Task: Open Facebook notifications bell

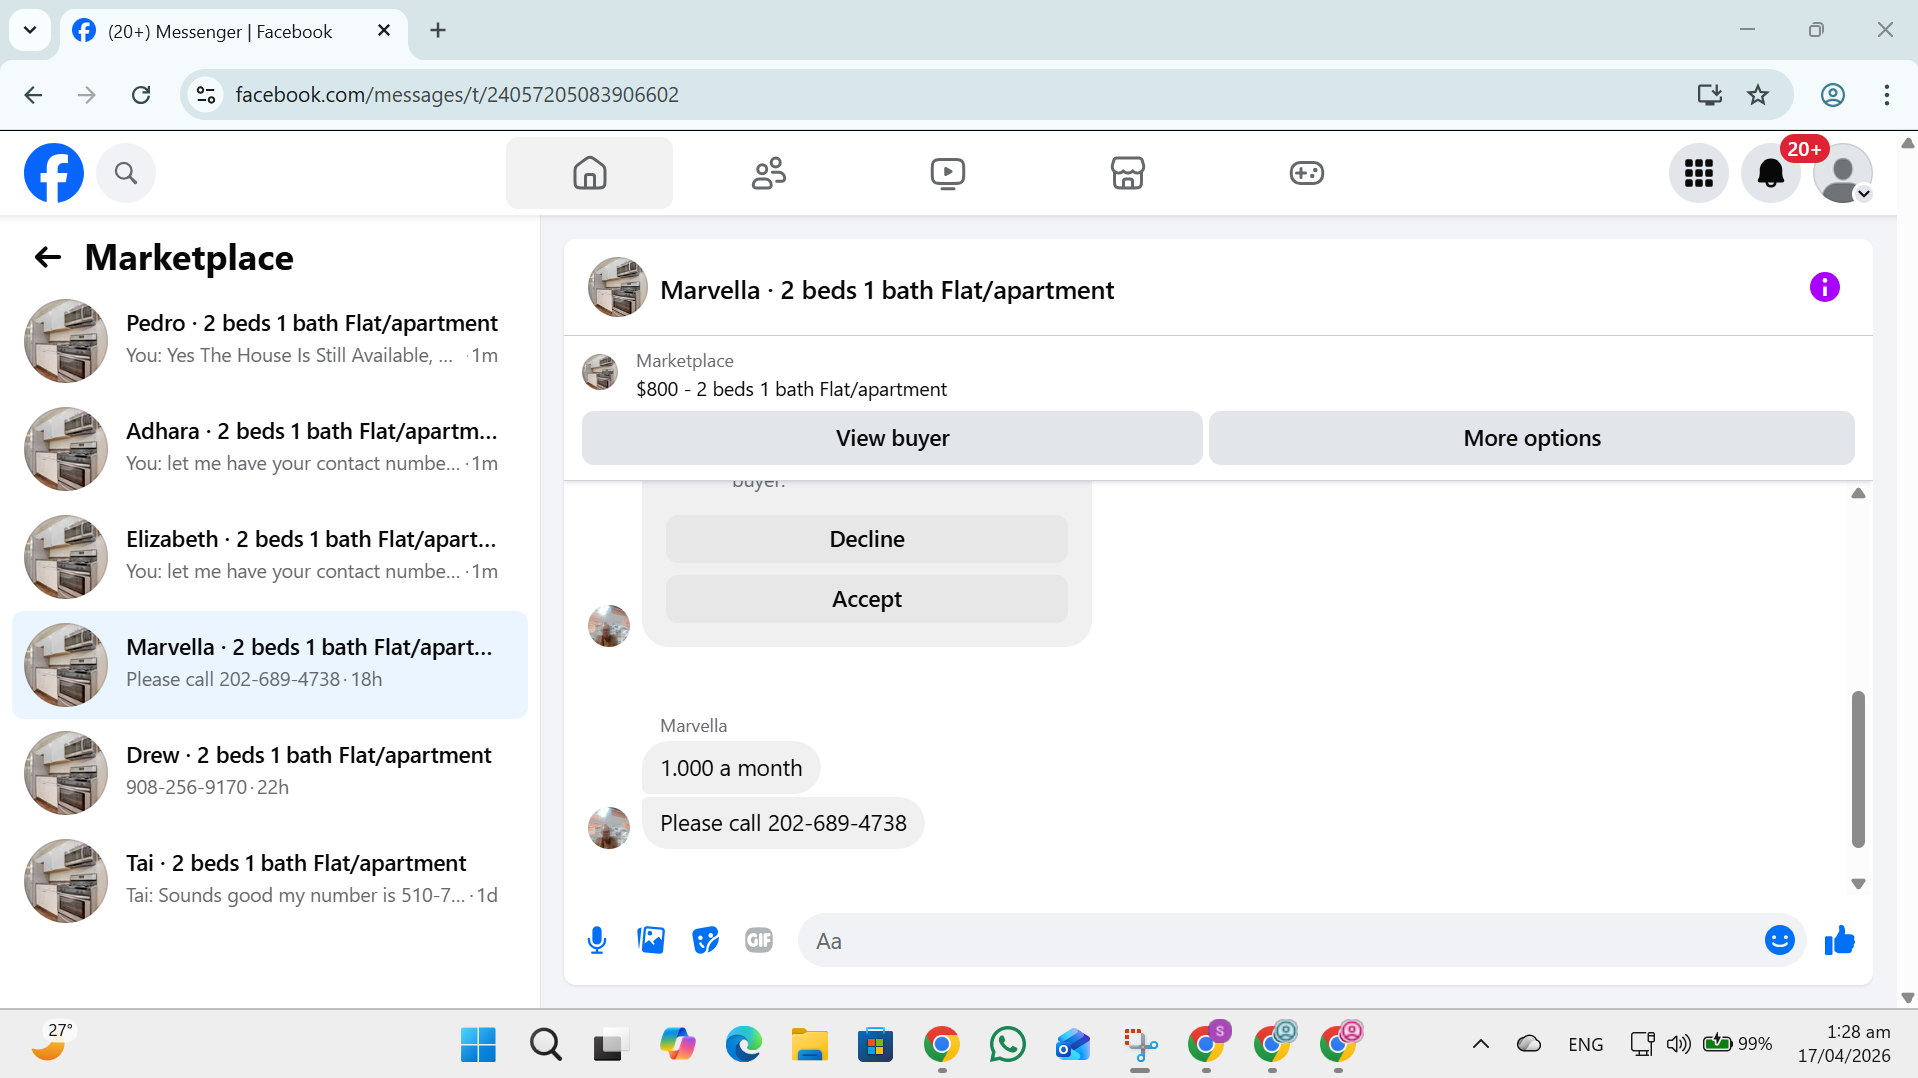Action: (1770, 173)
